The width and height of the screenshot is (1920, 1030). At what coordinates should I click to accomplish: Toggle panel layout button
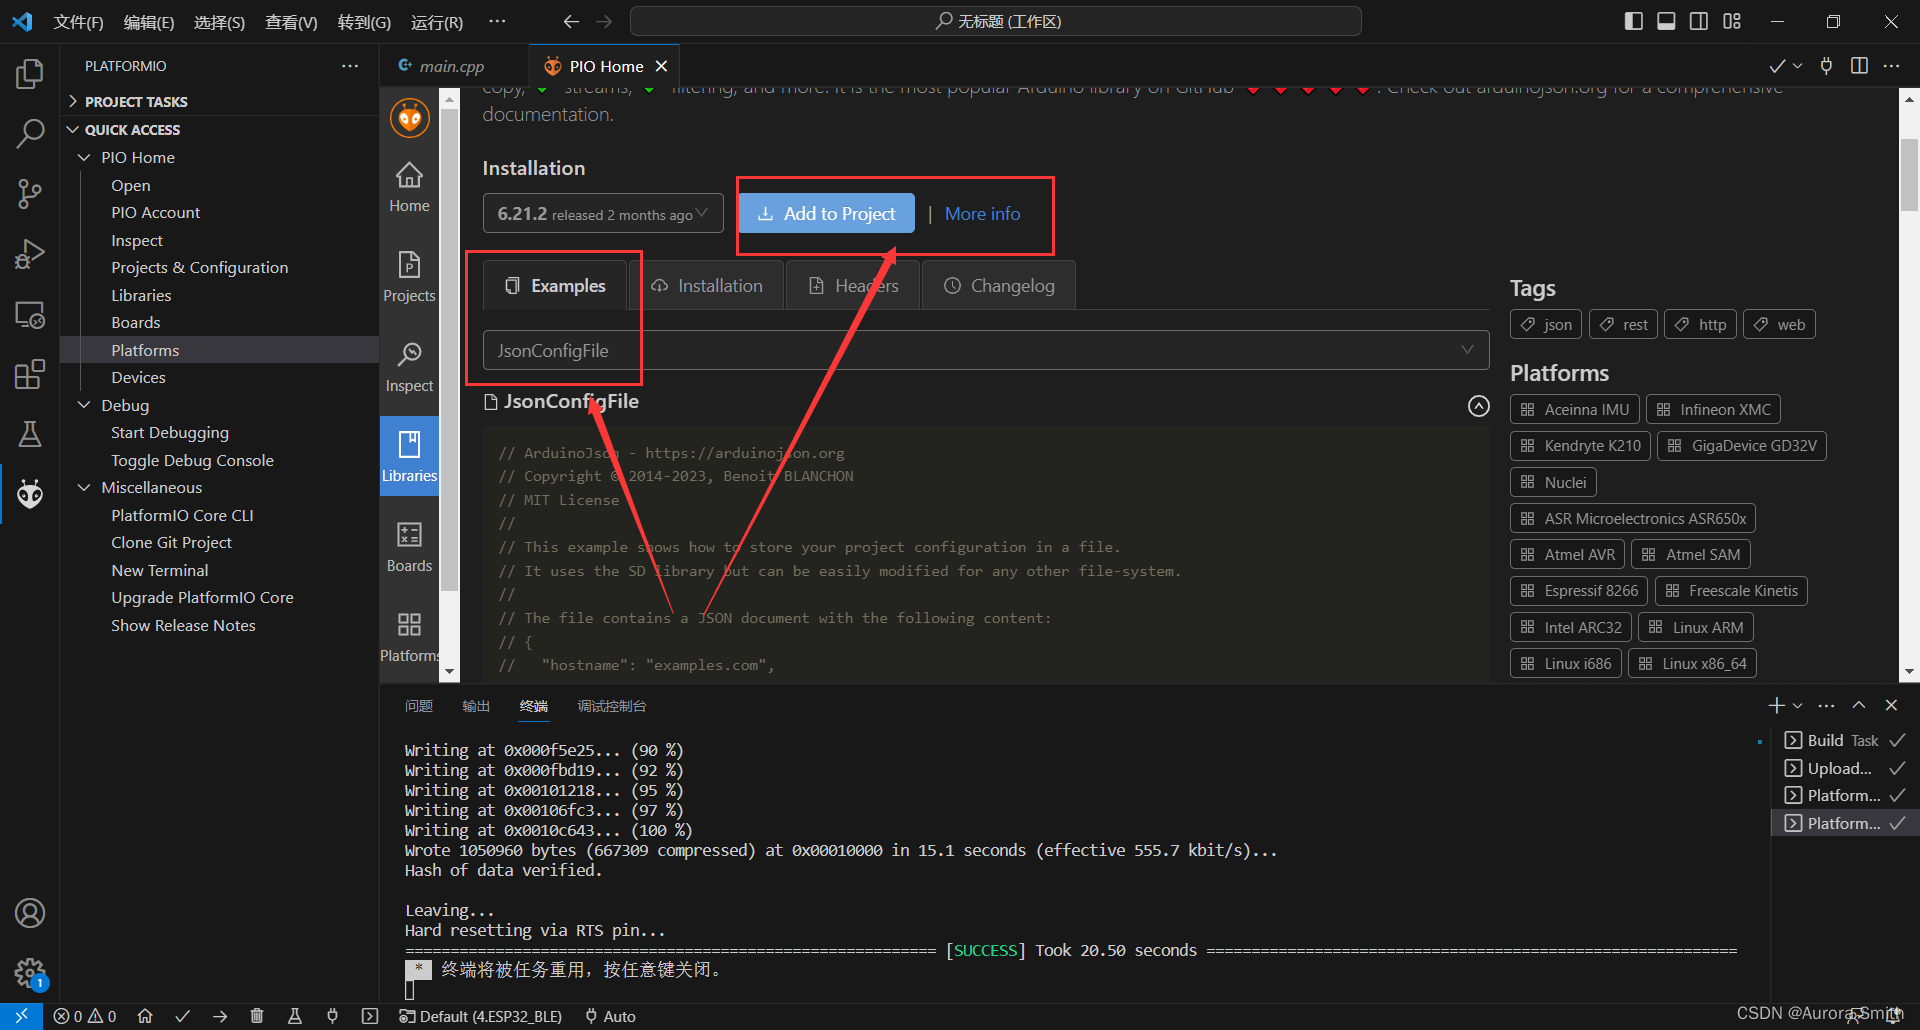click(x=1666, y=21)
